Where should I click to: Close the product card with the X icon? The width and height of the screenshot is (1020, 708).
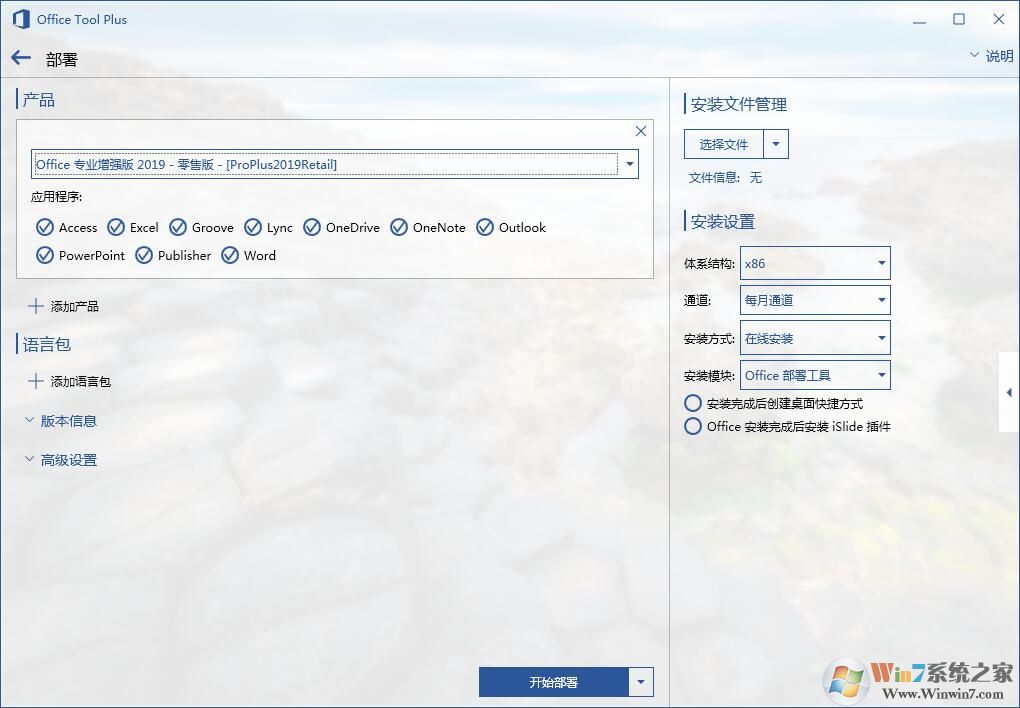[640, 130]
